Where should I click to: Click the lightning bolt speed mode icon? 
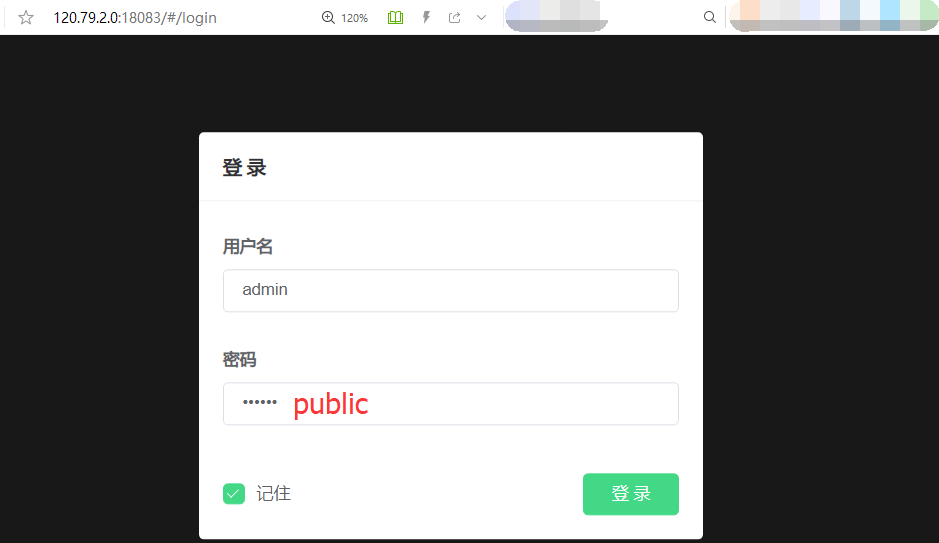point(426,17)
